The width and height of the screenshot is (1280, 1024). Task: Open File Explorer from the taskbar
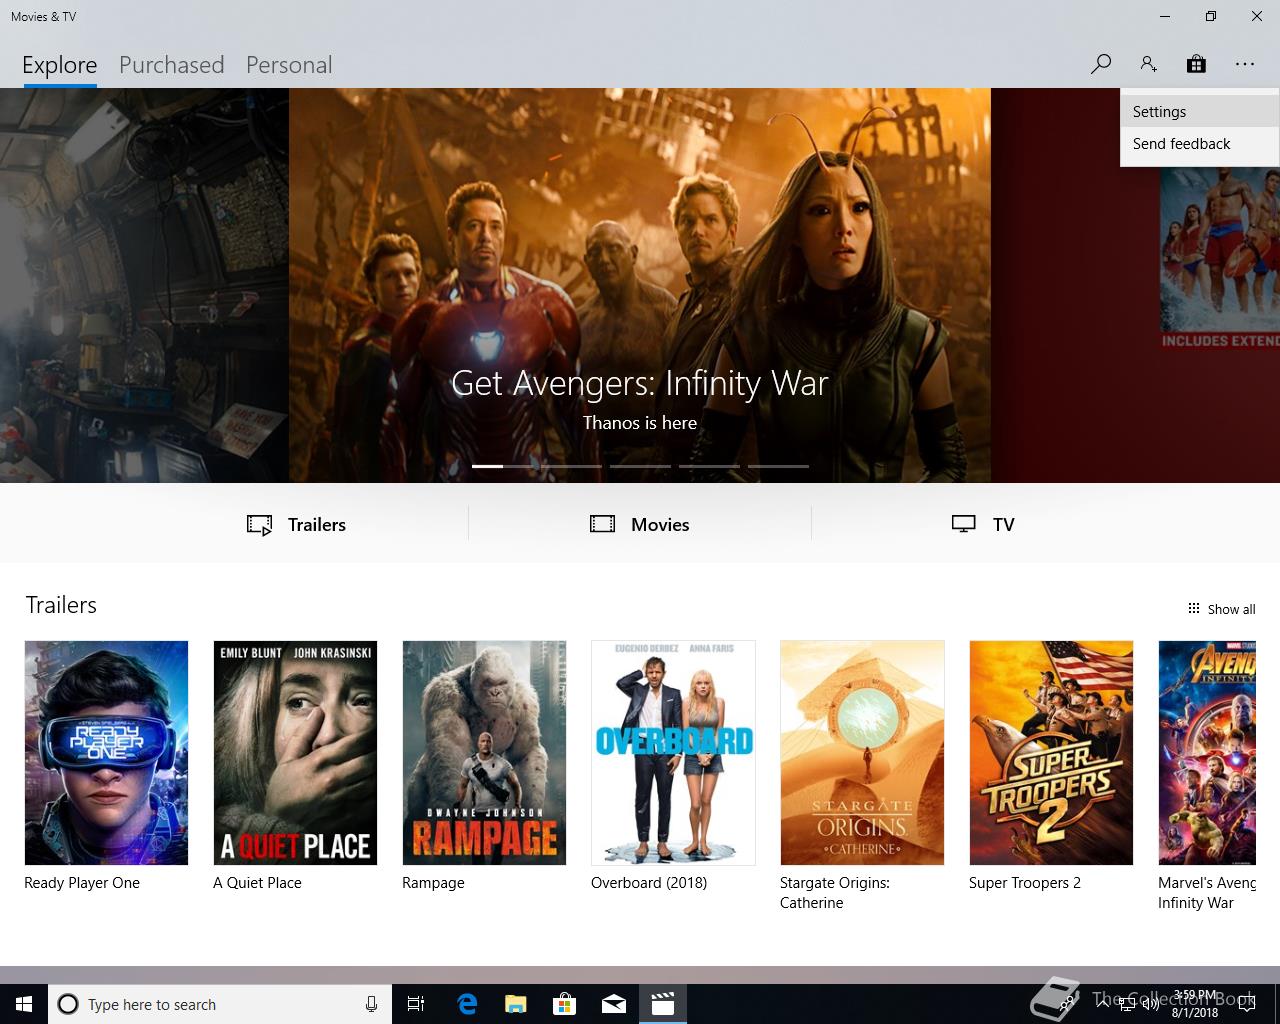[x=516, y=1004]
